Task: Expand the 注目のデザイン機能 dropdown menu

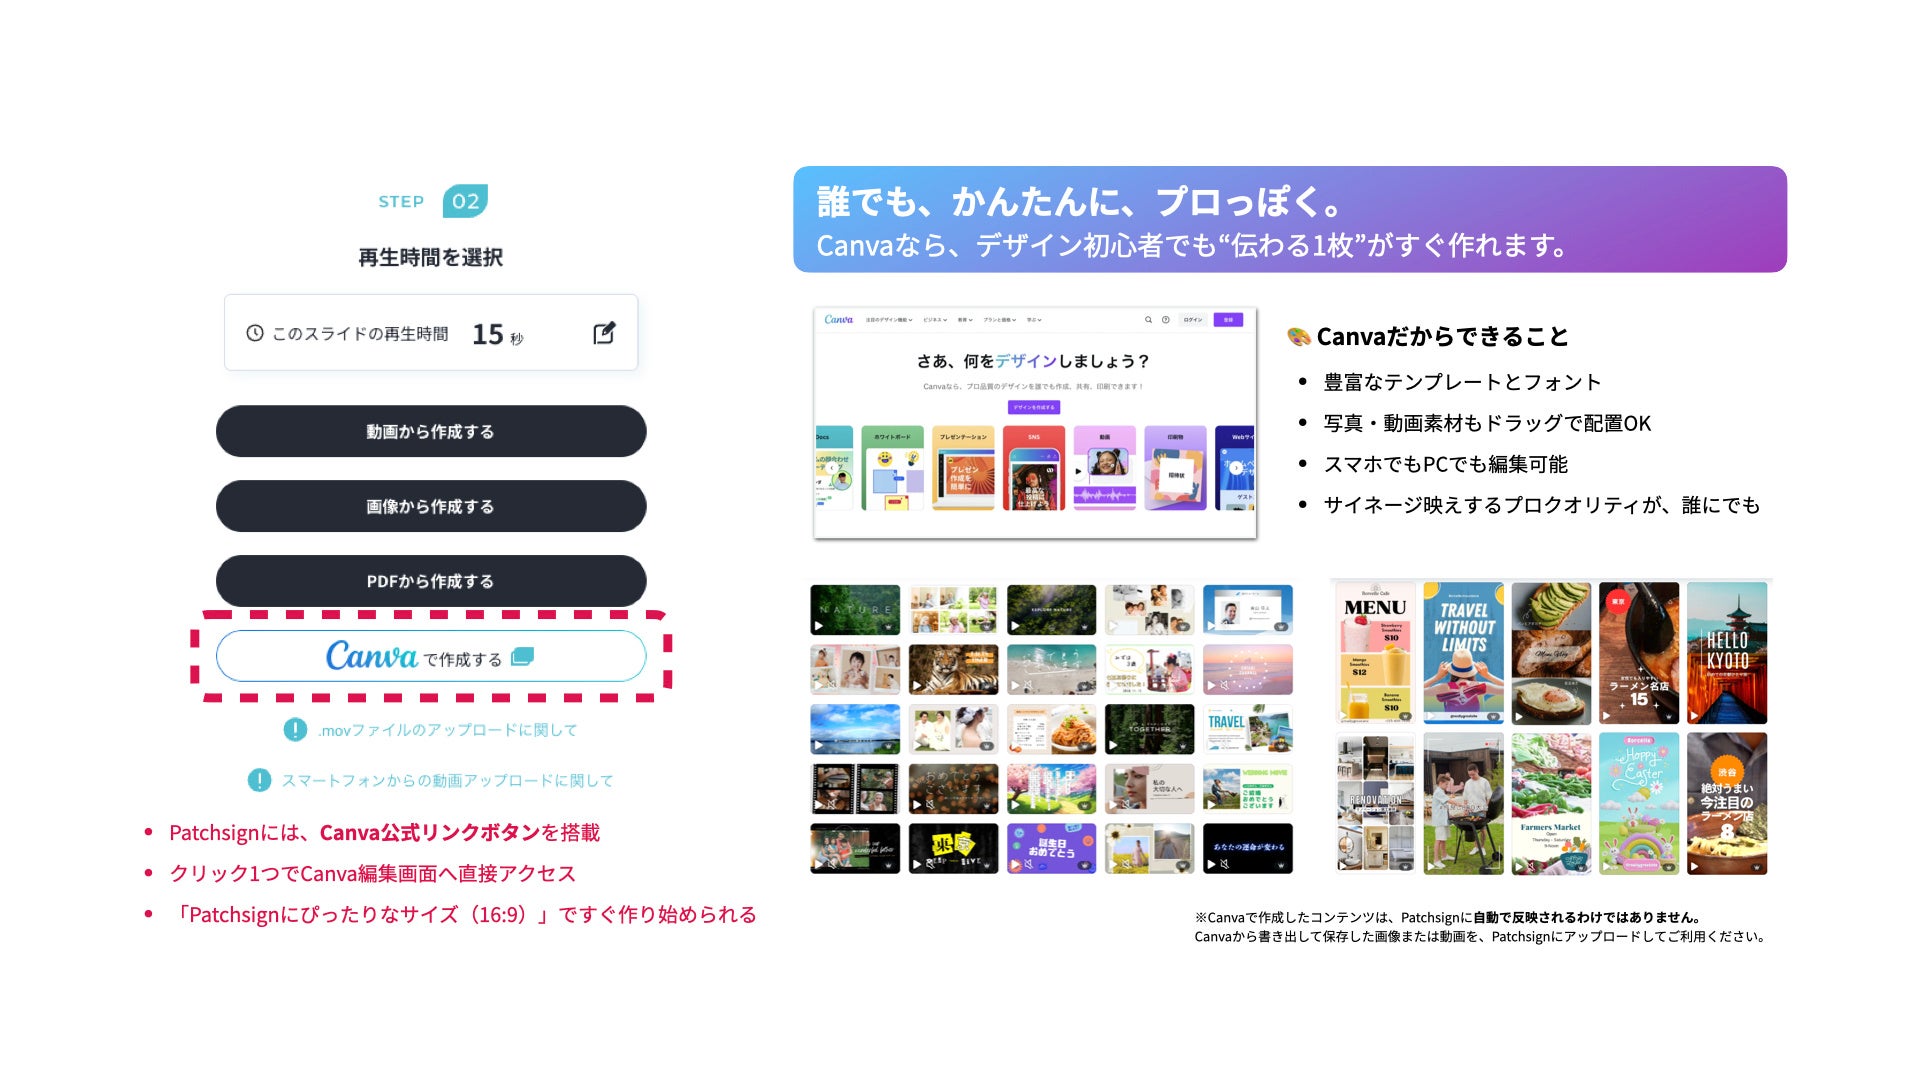Action: point(889,320)
